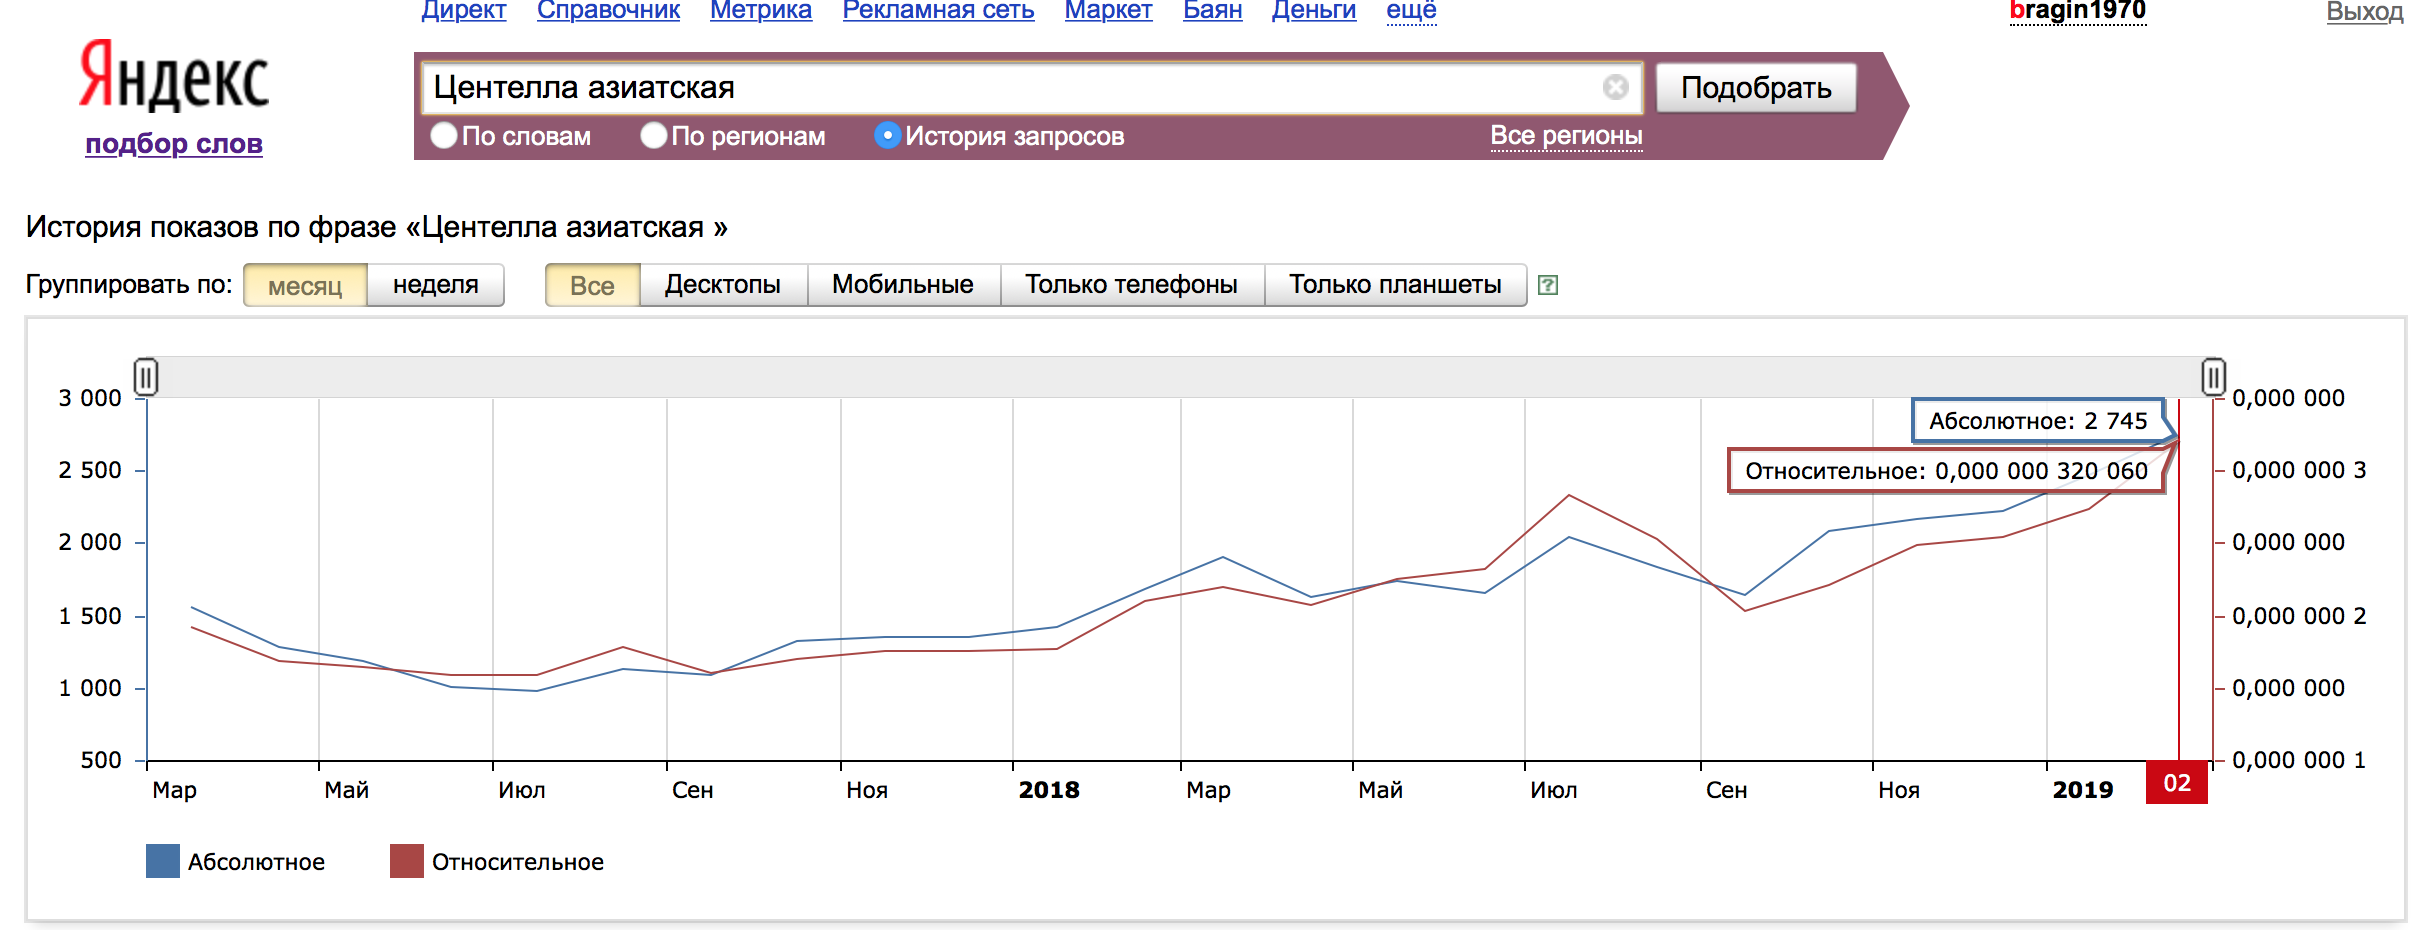Click the Яндекс logo
The image size is (2434, 930).
174,76
